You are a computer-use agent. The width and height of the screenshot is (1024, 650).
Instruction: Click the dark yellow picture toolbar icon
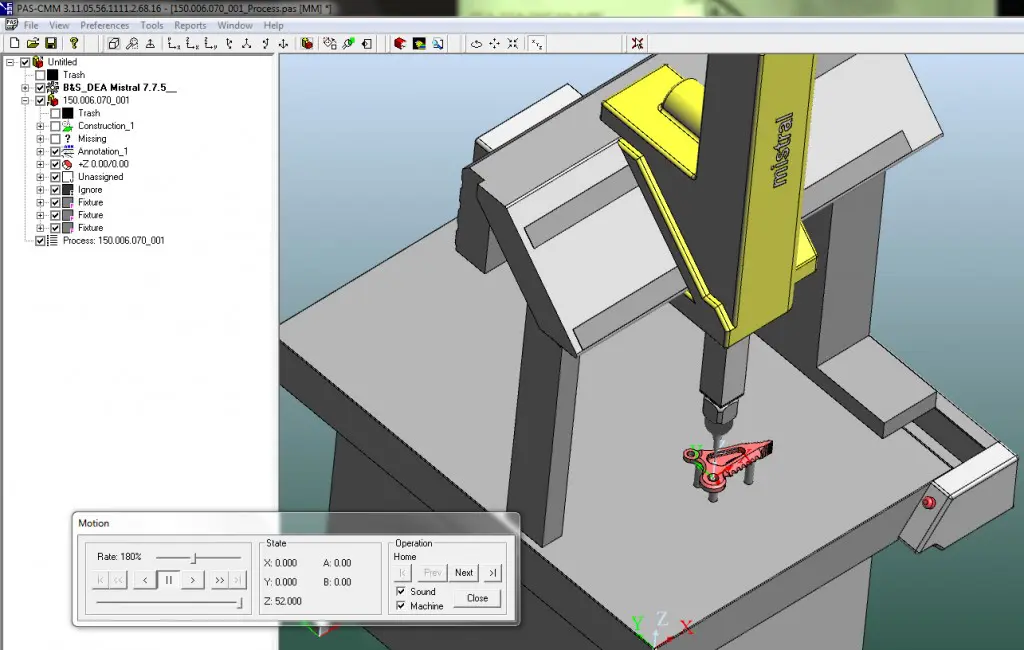click(x=419, y=44)
